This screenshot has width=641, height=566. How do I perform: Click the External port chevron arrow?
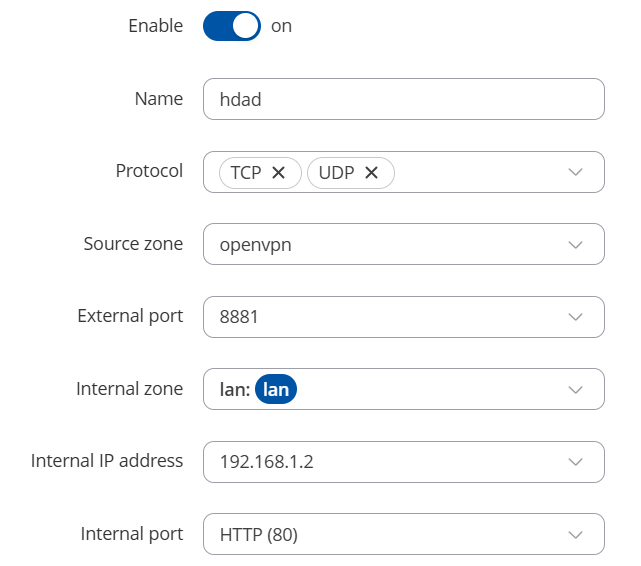[575, 317]
